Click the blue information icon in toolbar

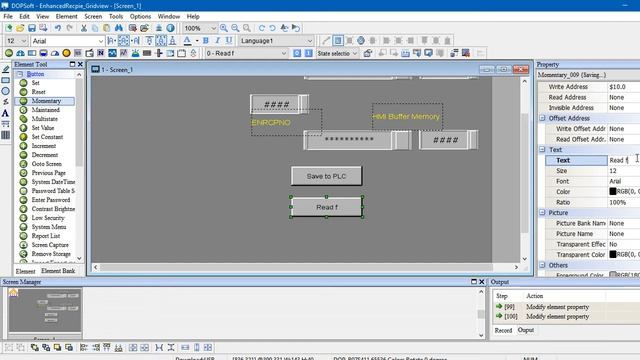point(170,28)
